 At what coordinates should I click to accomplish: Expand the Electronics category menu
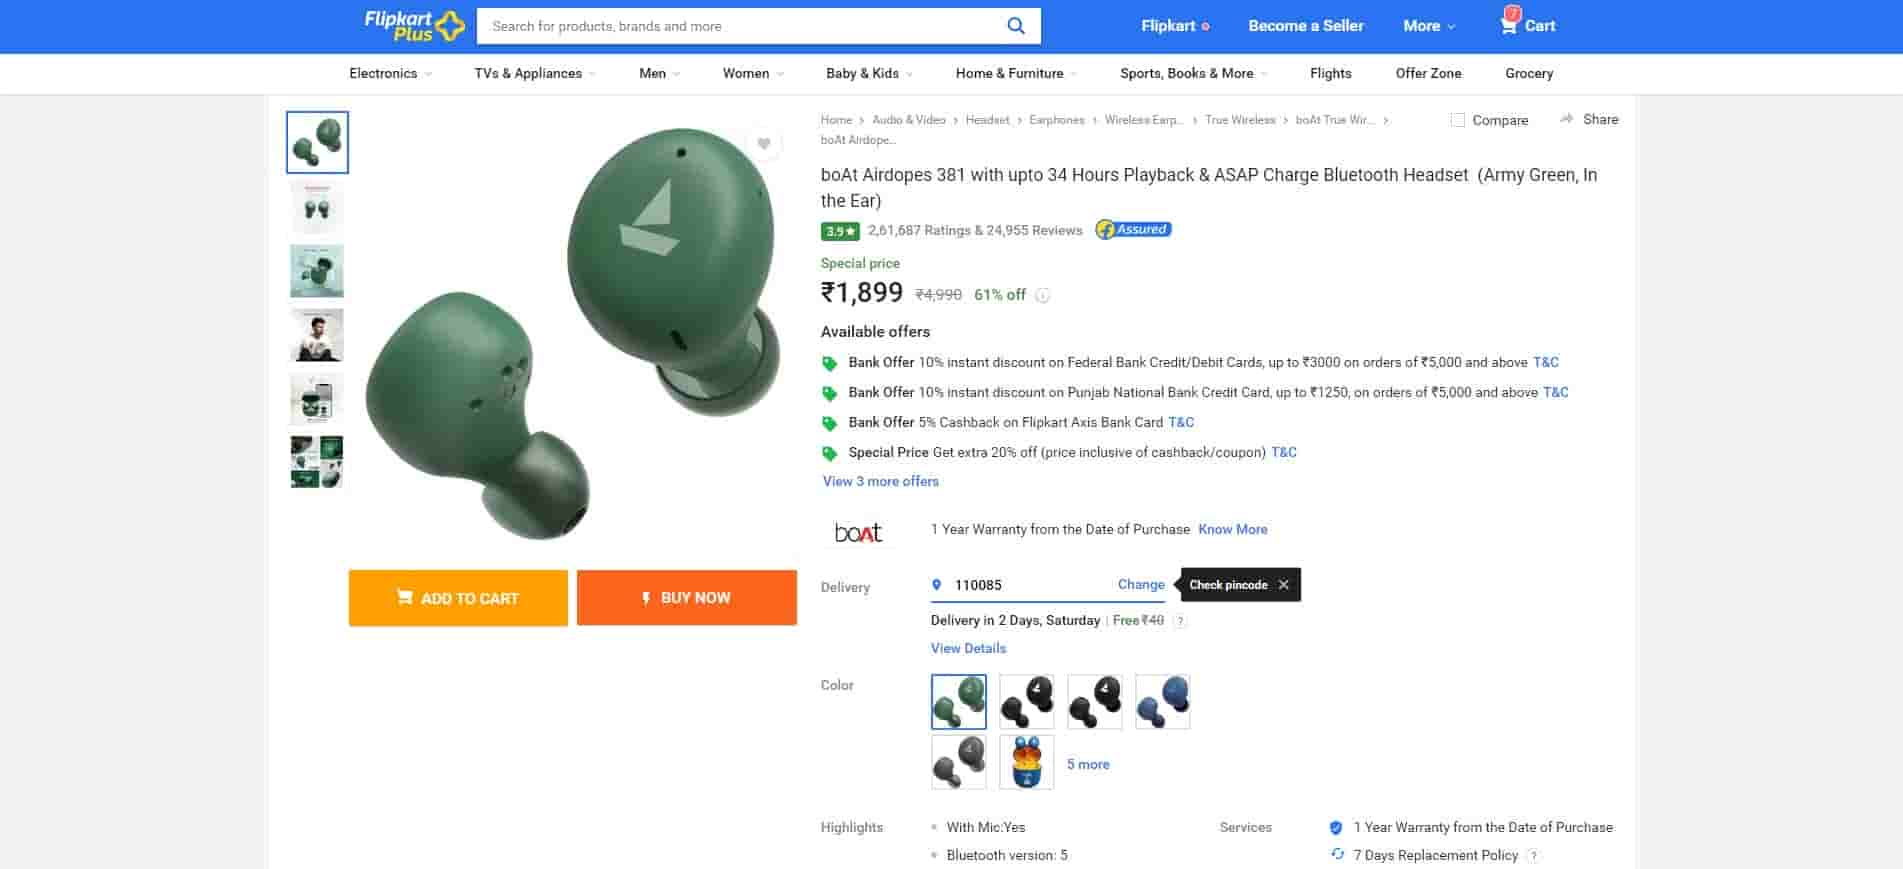390,73
